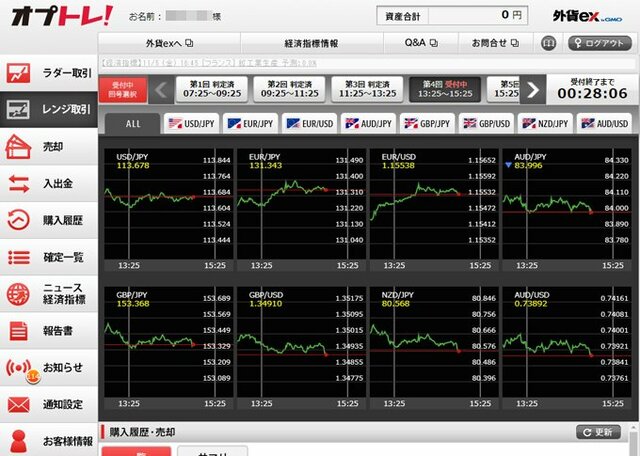Open the EUR/JPY chart panel

[x=302, y=210]
